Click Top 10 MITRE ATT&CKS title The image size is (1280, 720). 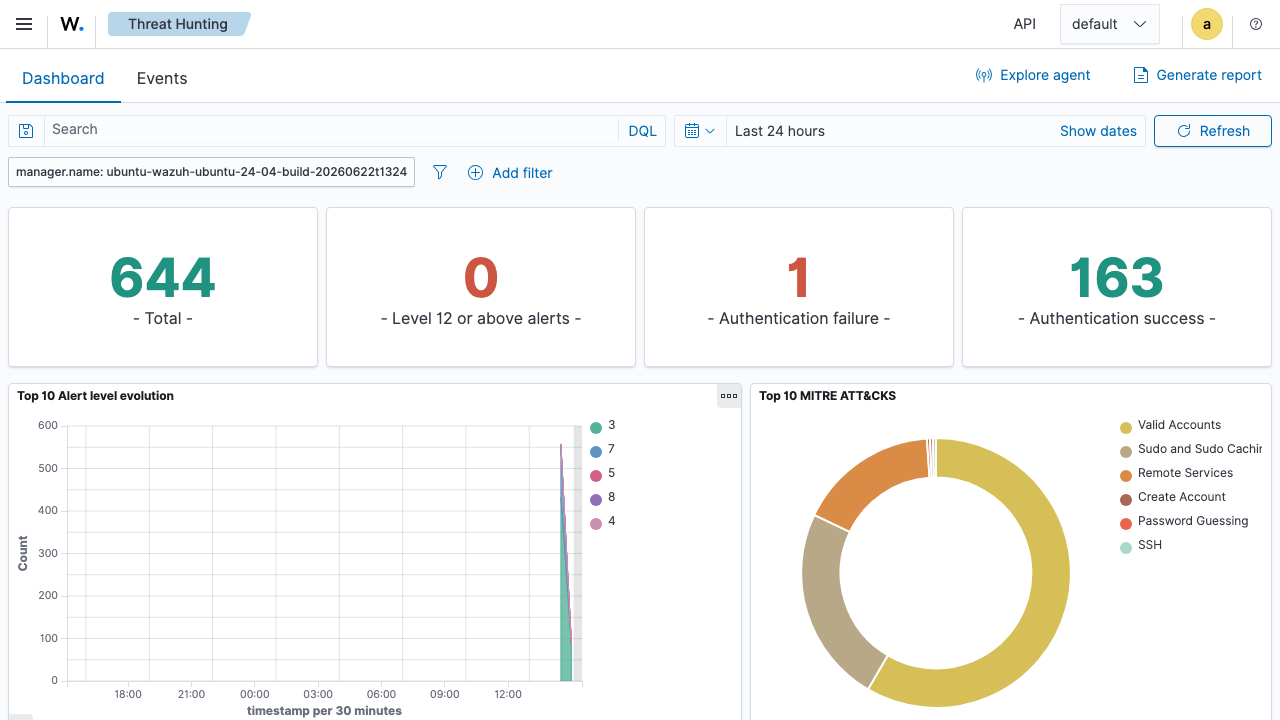point(828,396)
